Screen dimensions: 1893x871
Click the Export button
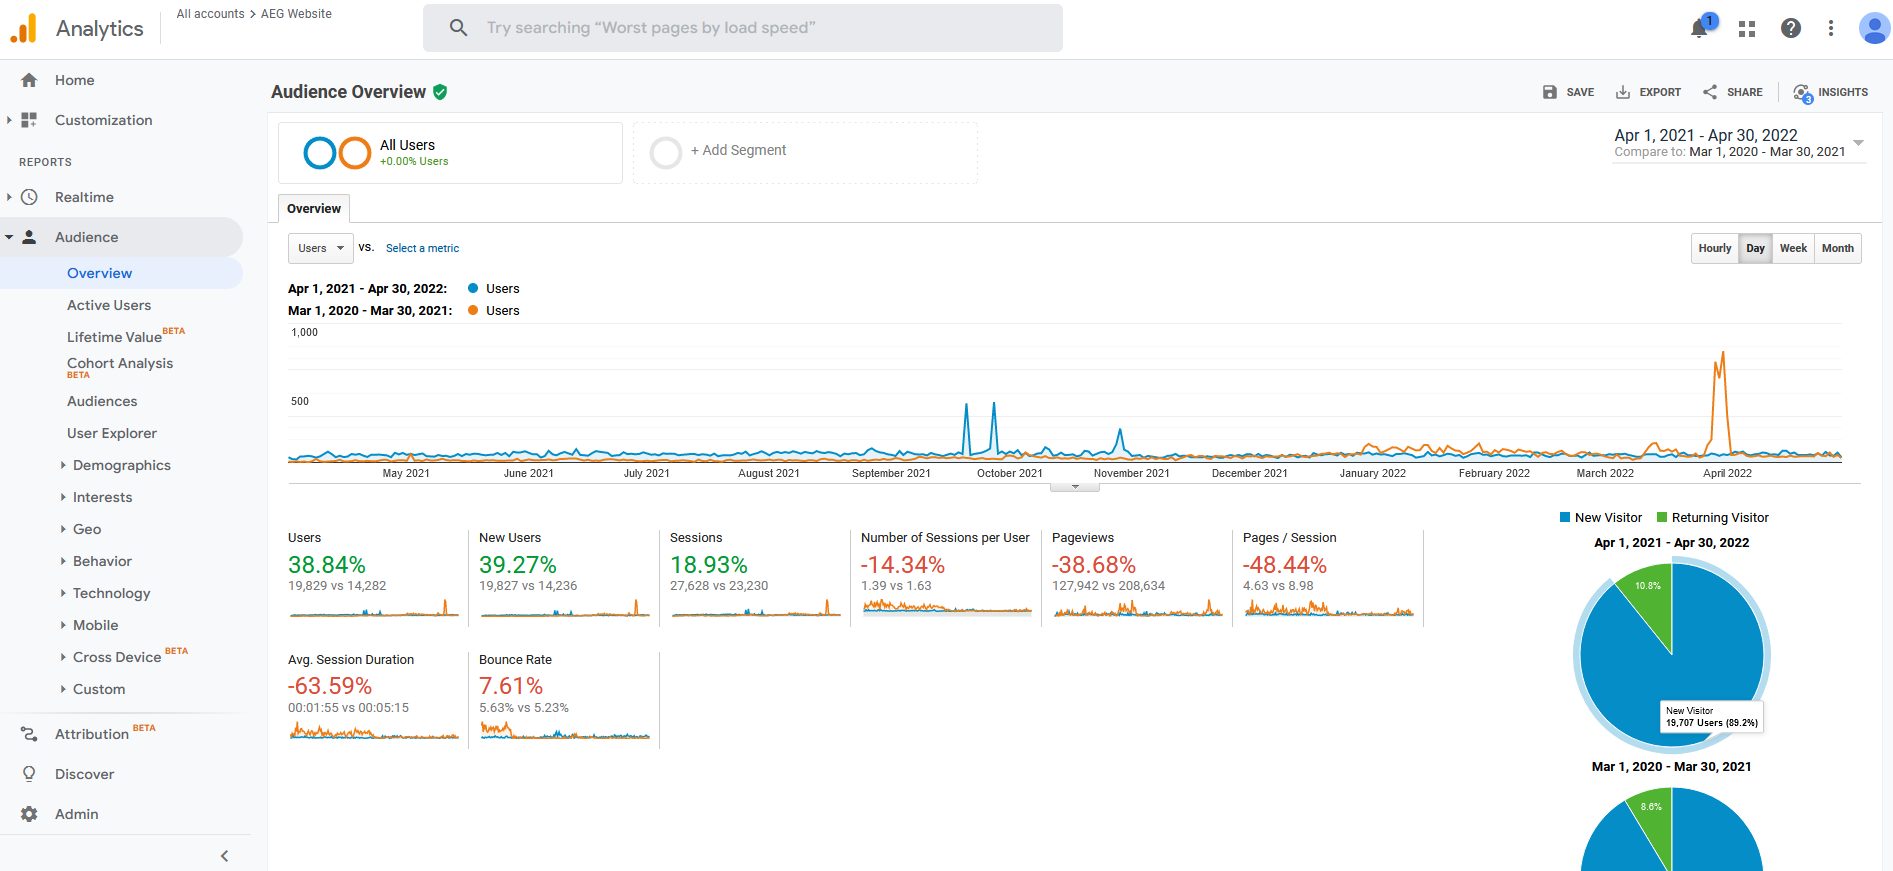click(1649, 92)
